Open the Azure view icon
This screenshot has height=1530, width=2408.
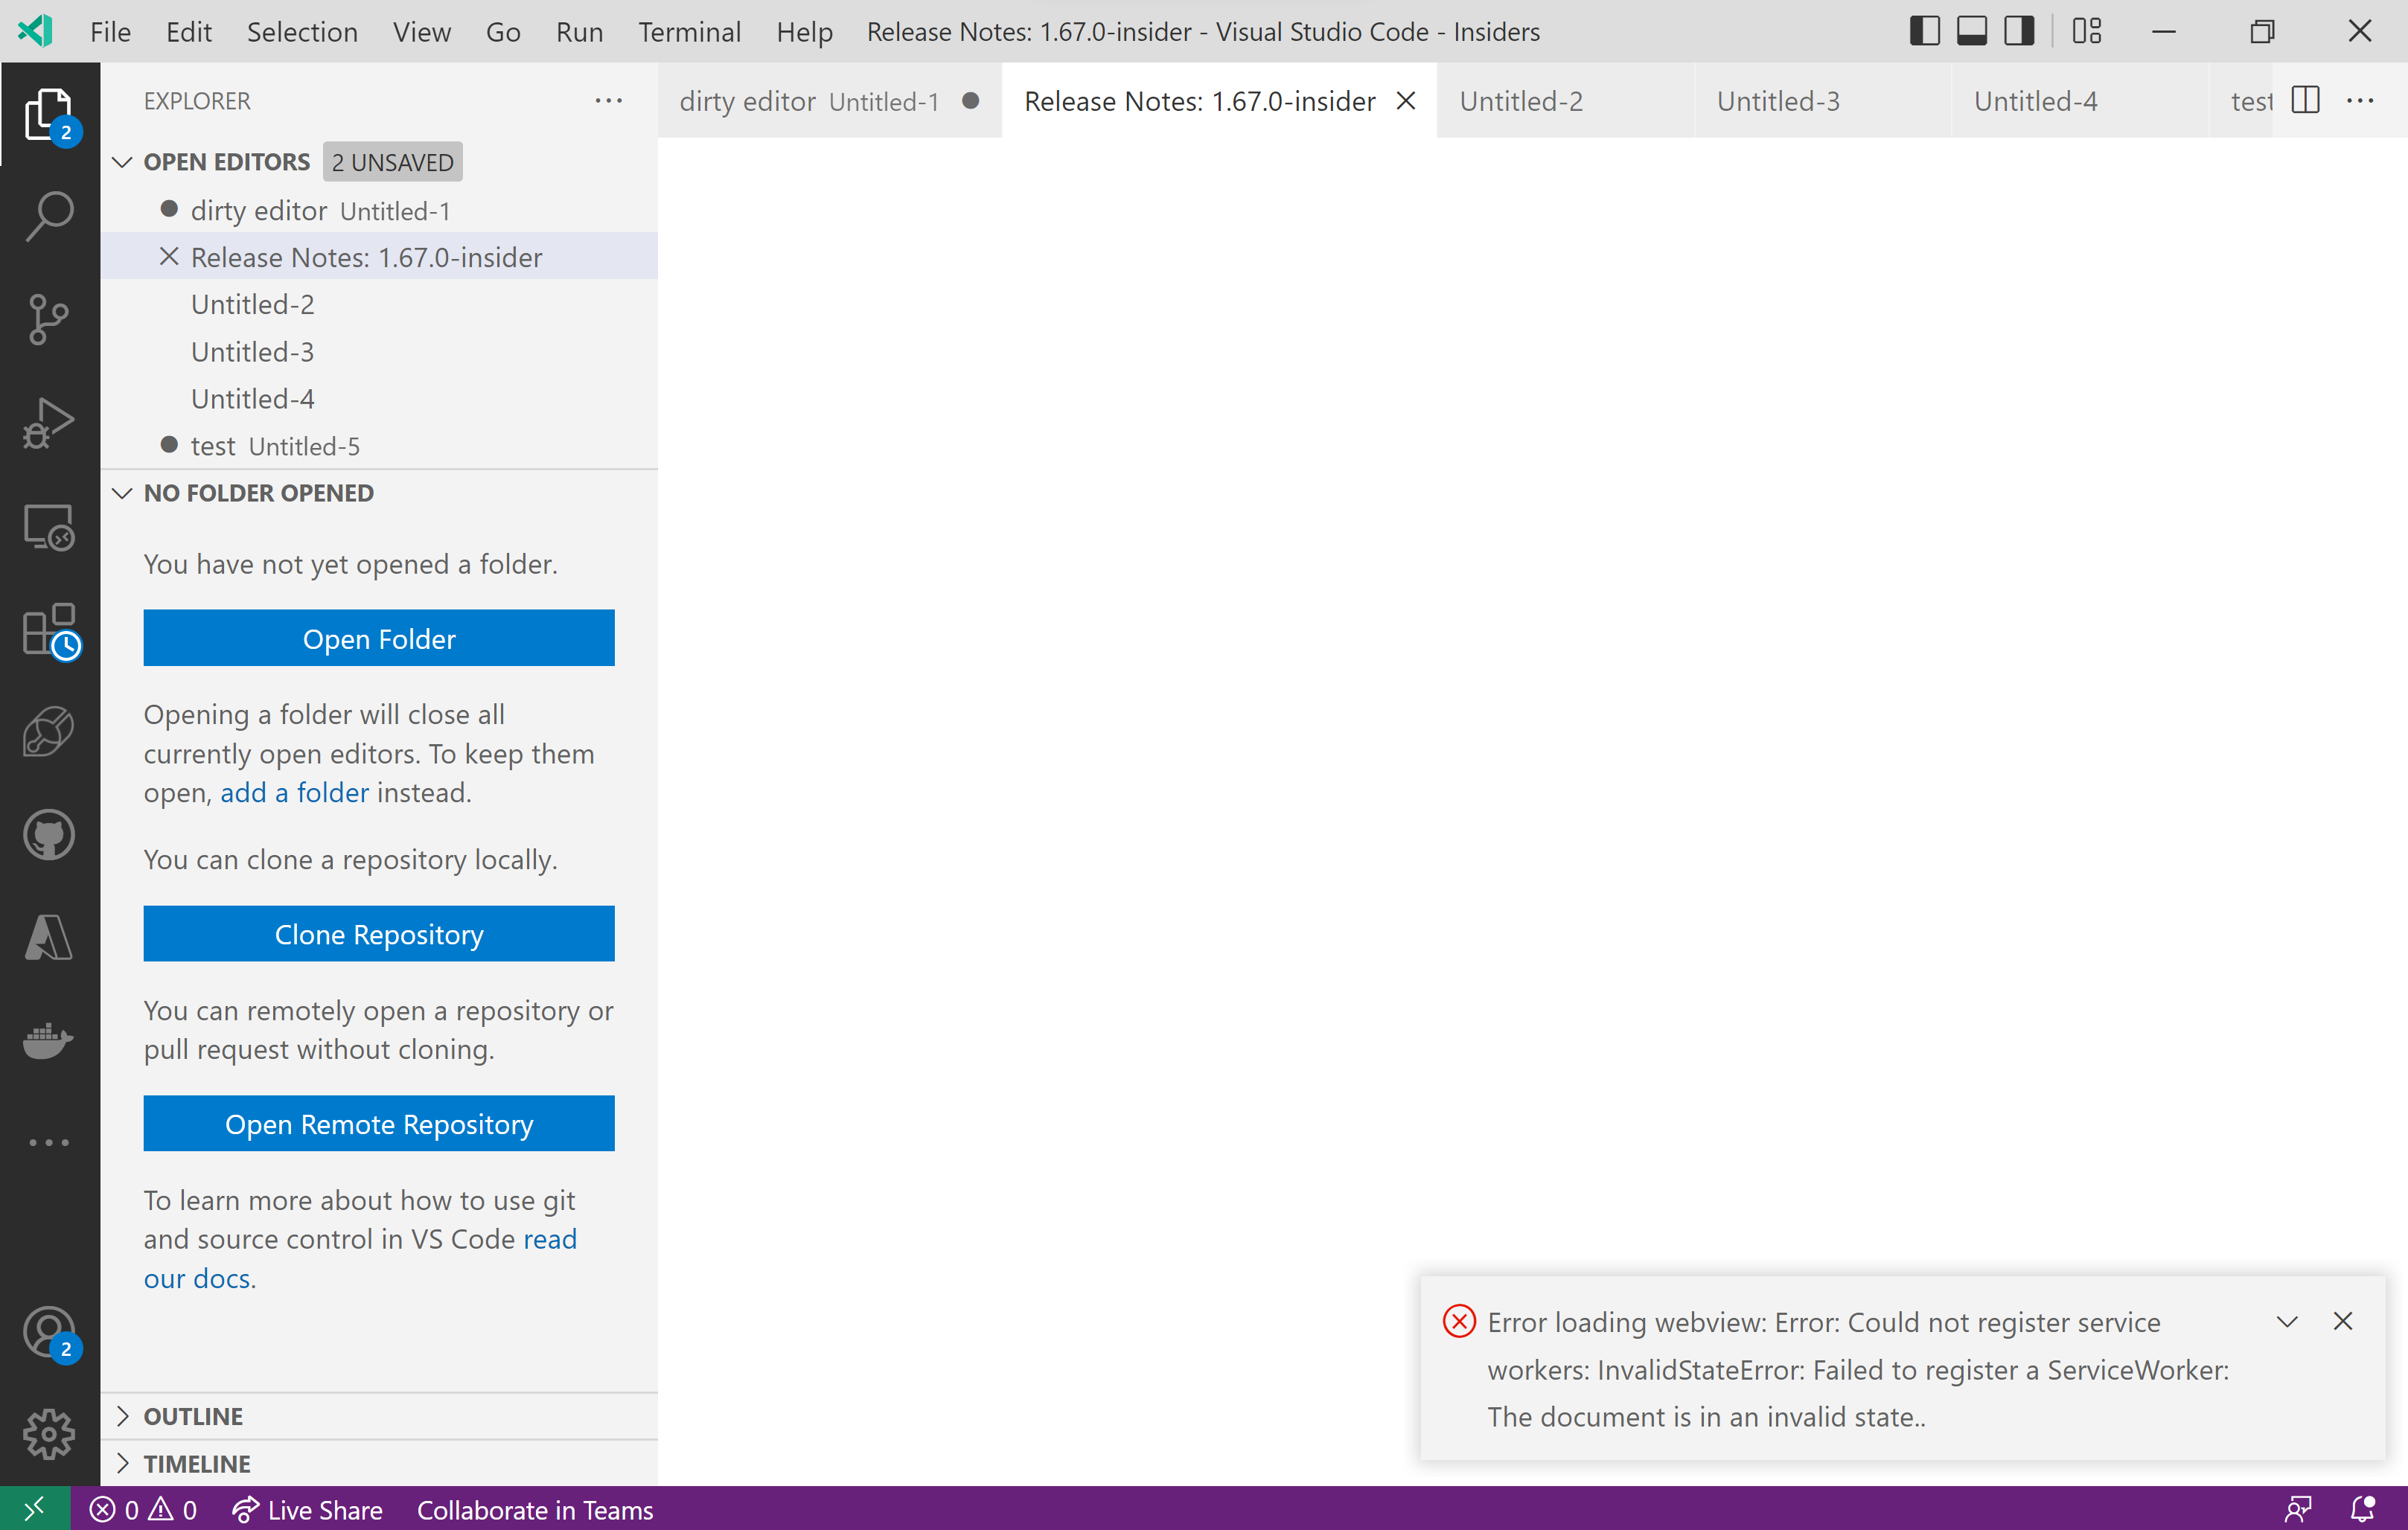[49, 938]
